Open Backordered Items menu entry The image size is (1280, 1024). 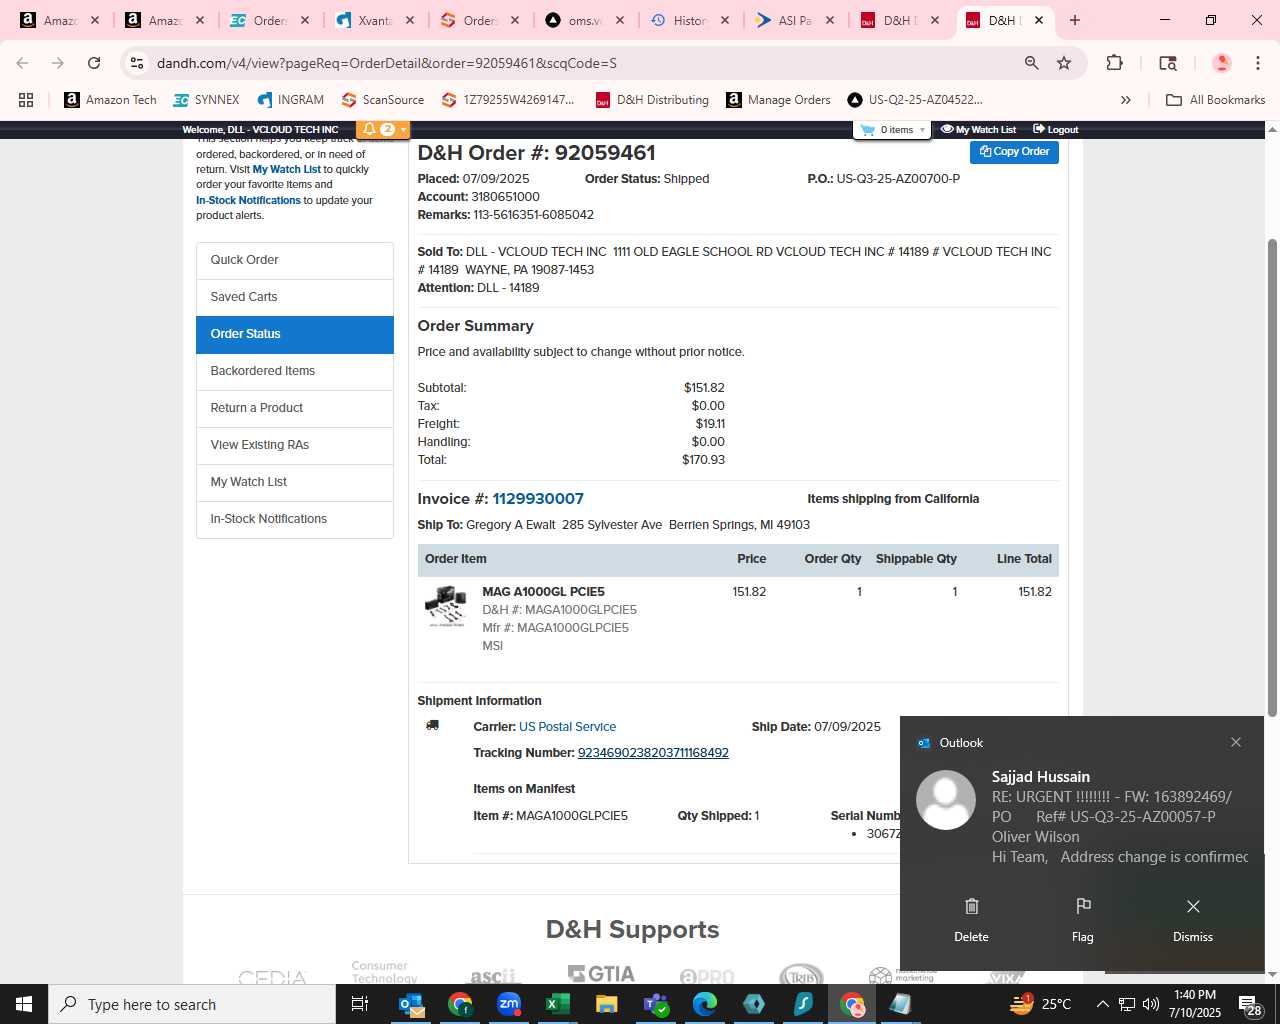(x=295, y=371)
